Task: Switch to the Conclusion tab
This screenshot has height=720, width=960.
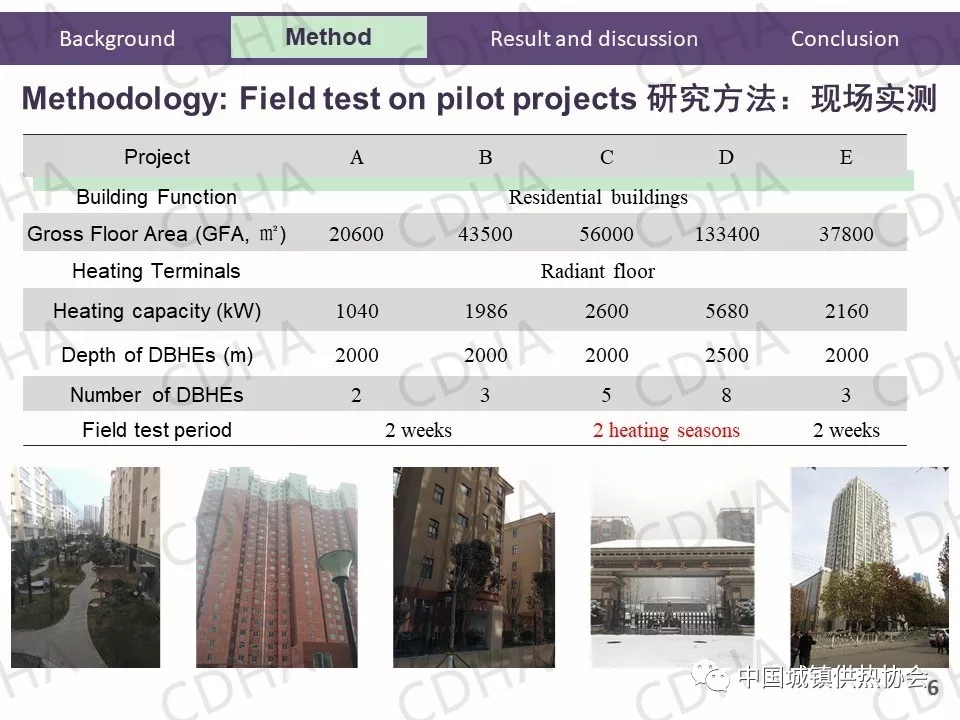Action: click(x=844, y=39)
